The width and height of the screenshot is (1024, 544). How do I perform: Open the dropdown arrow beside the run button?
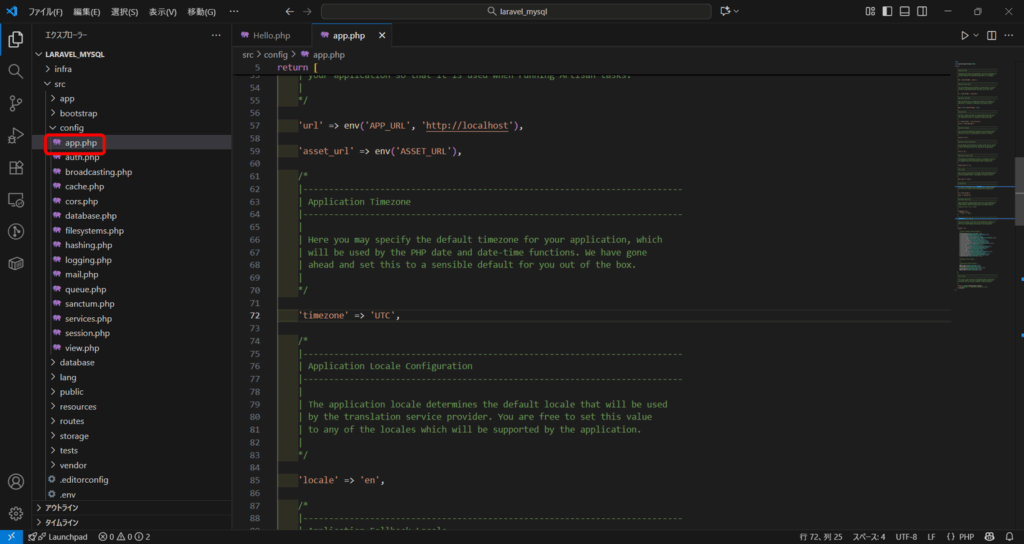coord(977,35)
